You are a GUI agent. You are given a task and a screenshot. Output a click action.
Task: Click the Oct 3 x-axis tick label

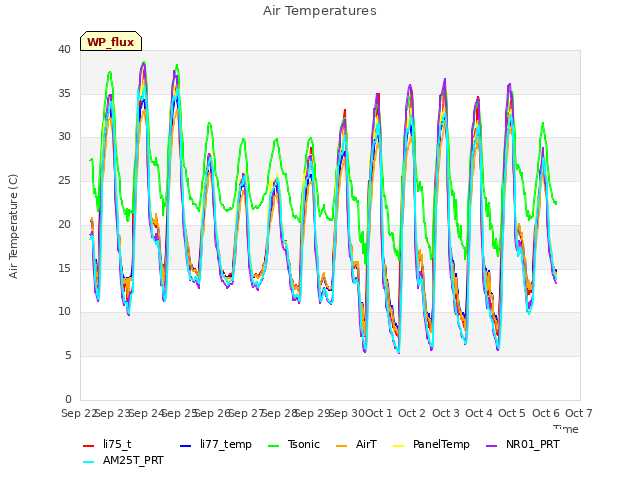click(x=446, y=413)
